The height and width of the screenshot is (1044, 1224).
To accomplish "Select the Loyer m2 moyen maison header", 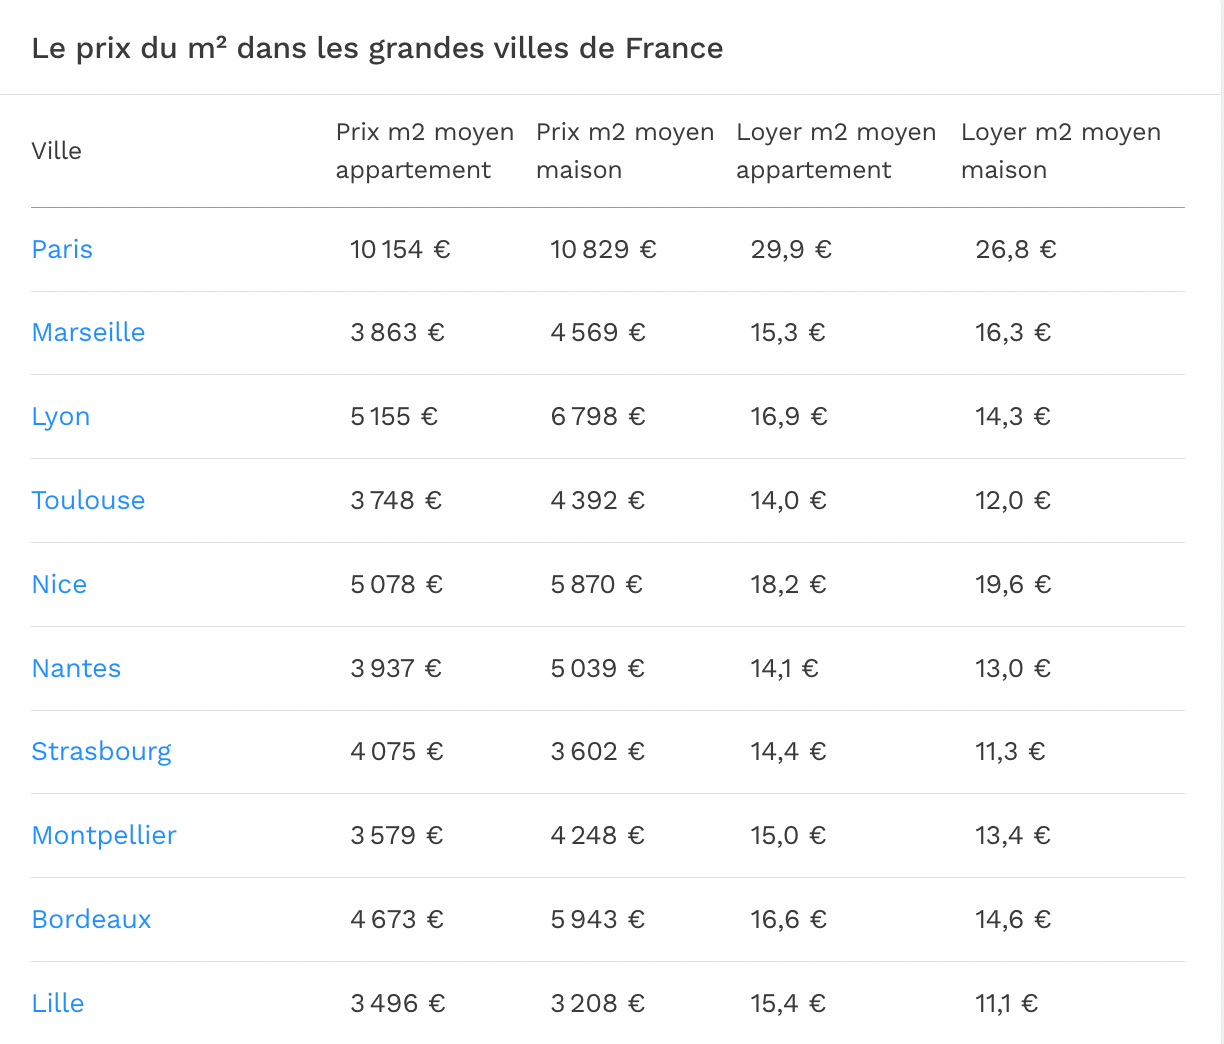I will tap(1061, 151).
